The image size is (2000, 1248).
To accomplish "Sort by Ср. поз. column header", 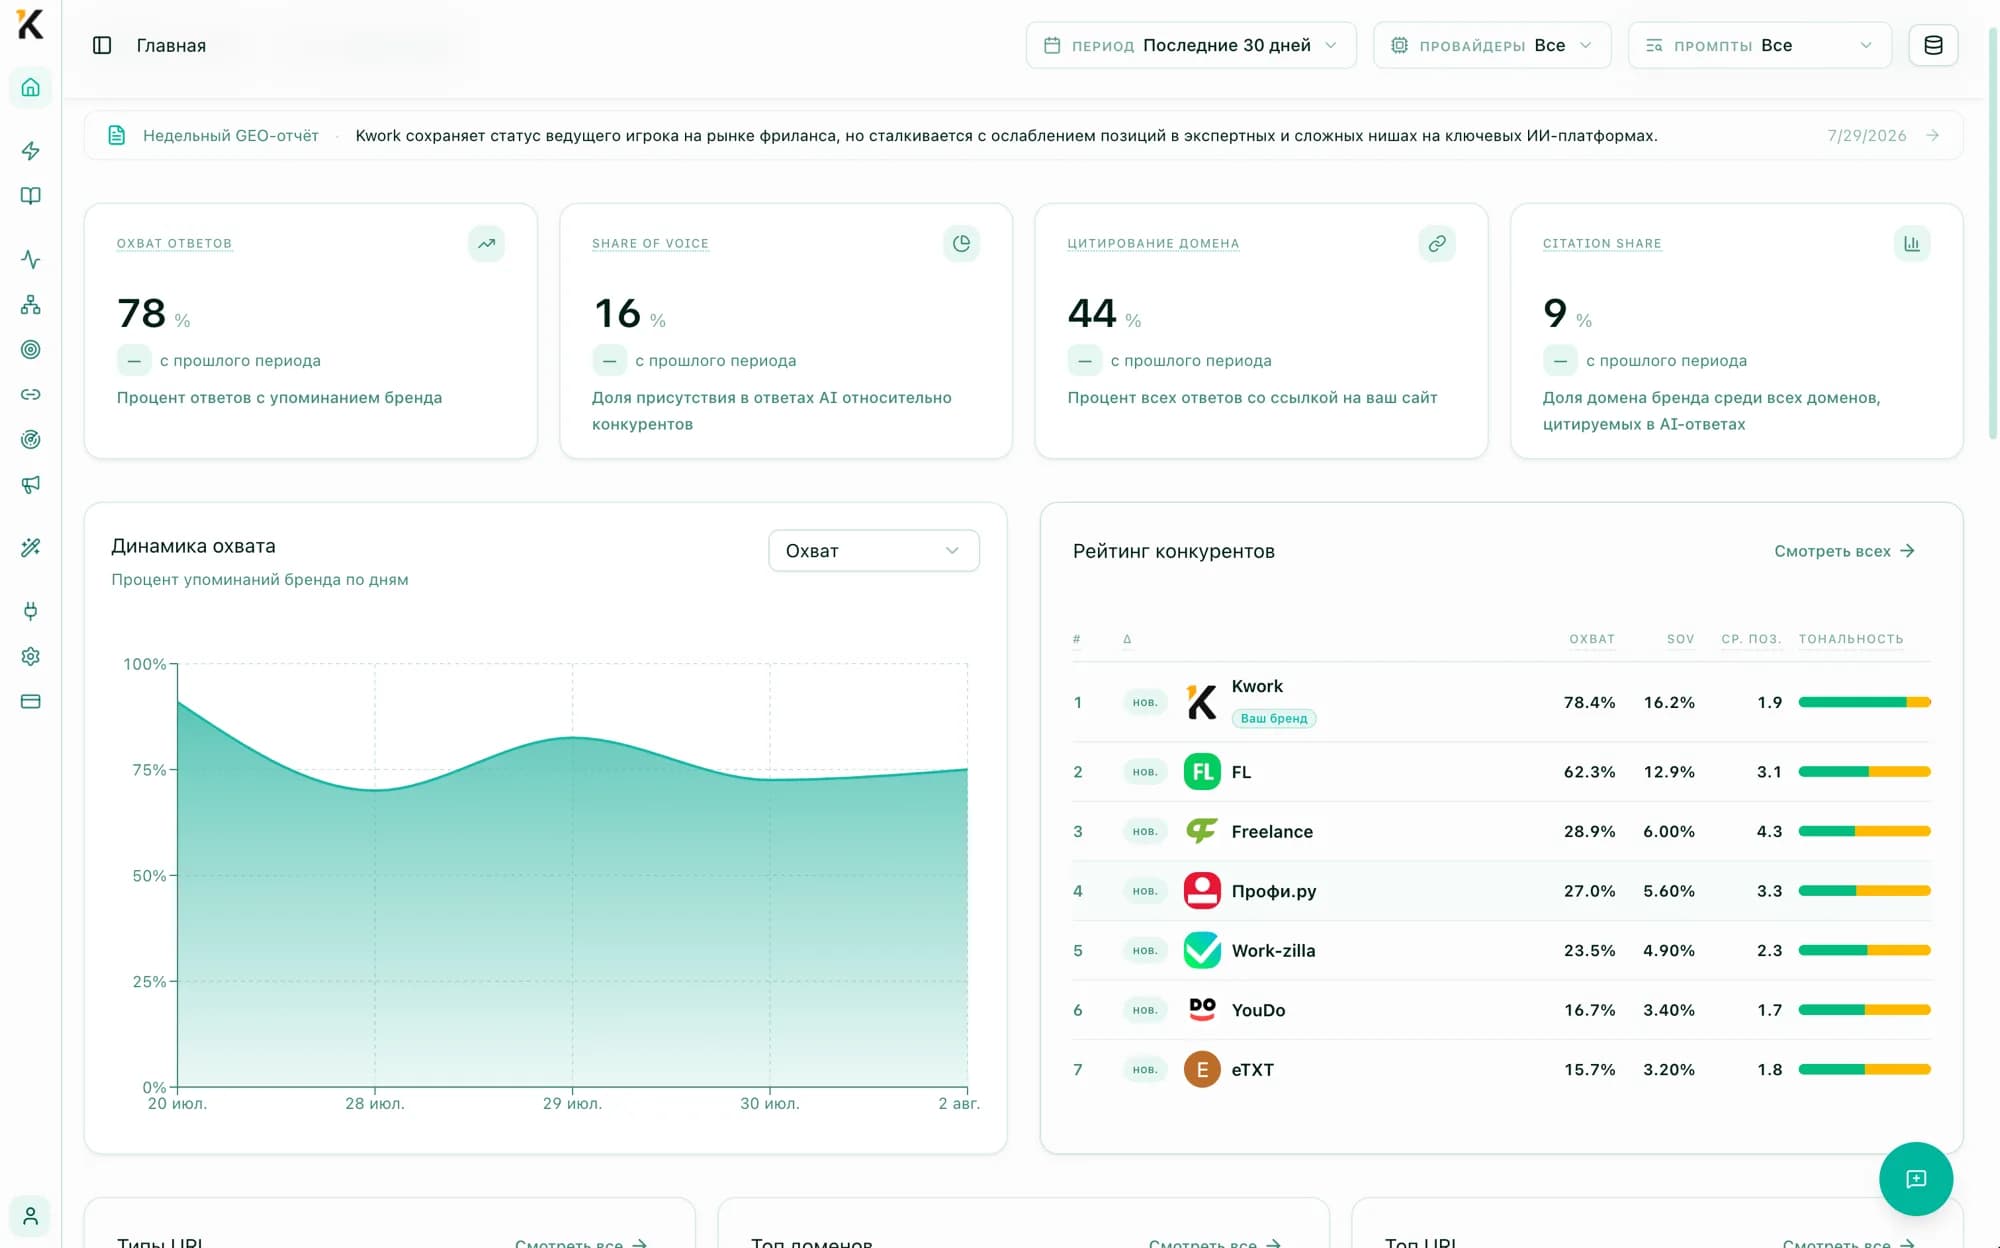I will (x=1751, y=638).
